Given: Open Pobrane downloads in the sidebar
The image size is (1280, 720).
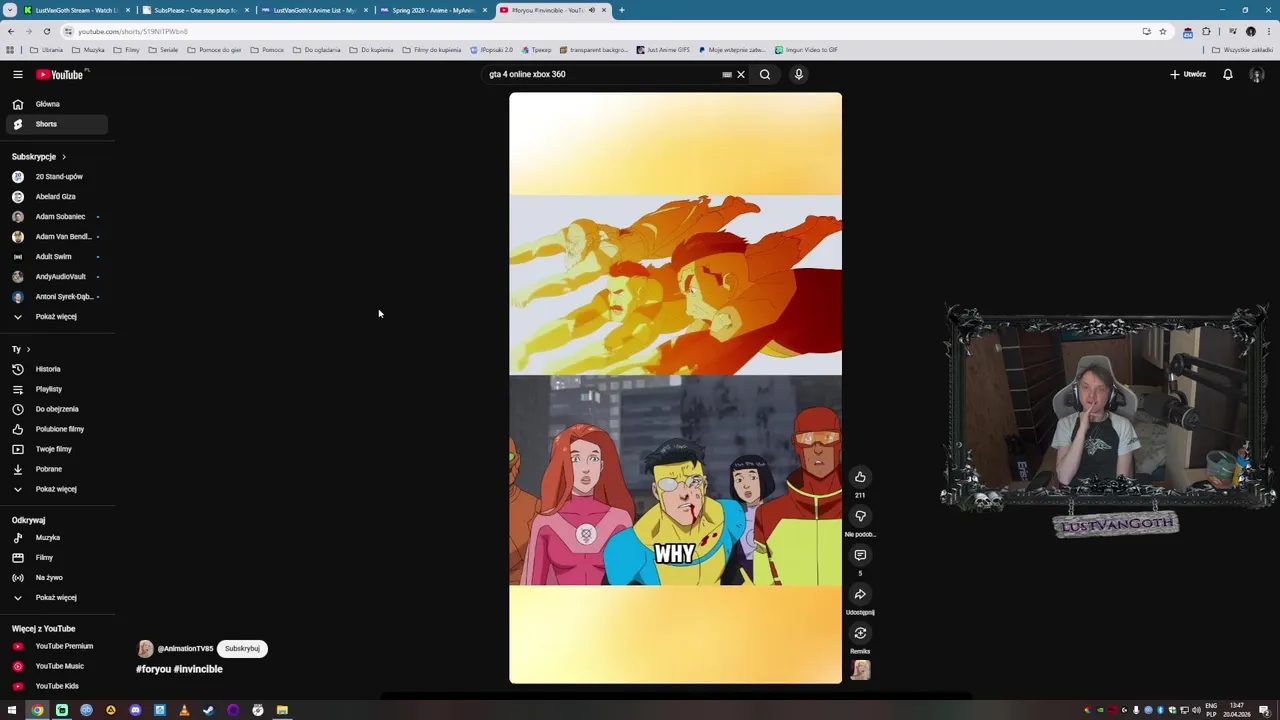Looking at the screenshot, I should 57,469.
